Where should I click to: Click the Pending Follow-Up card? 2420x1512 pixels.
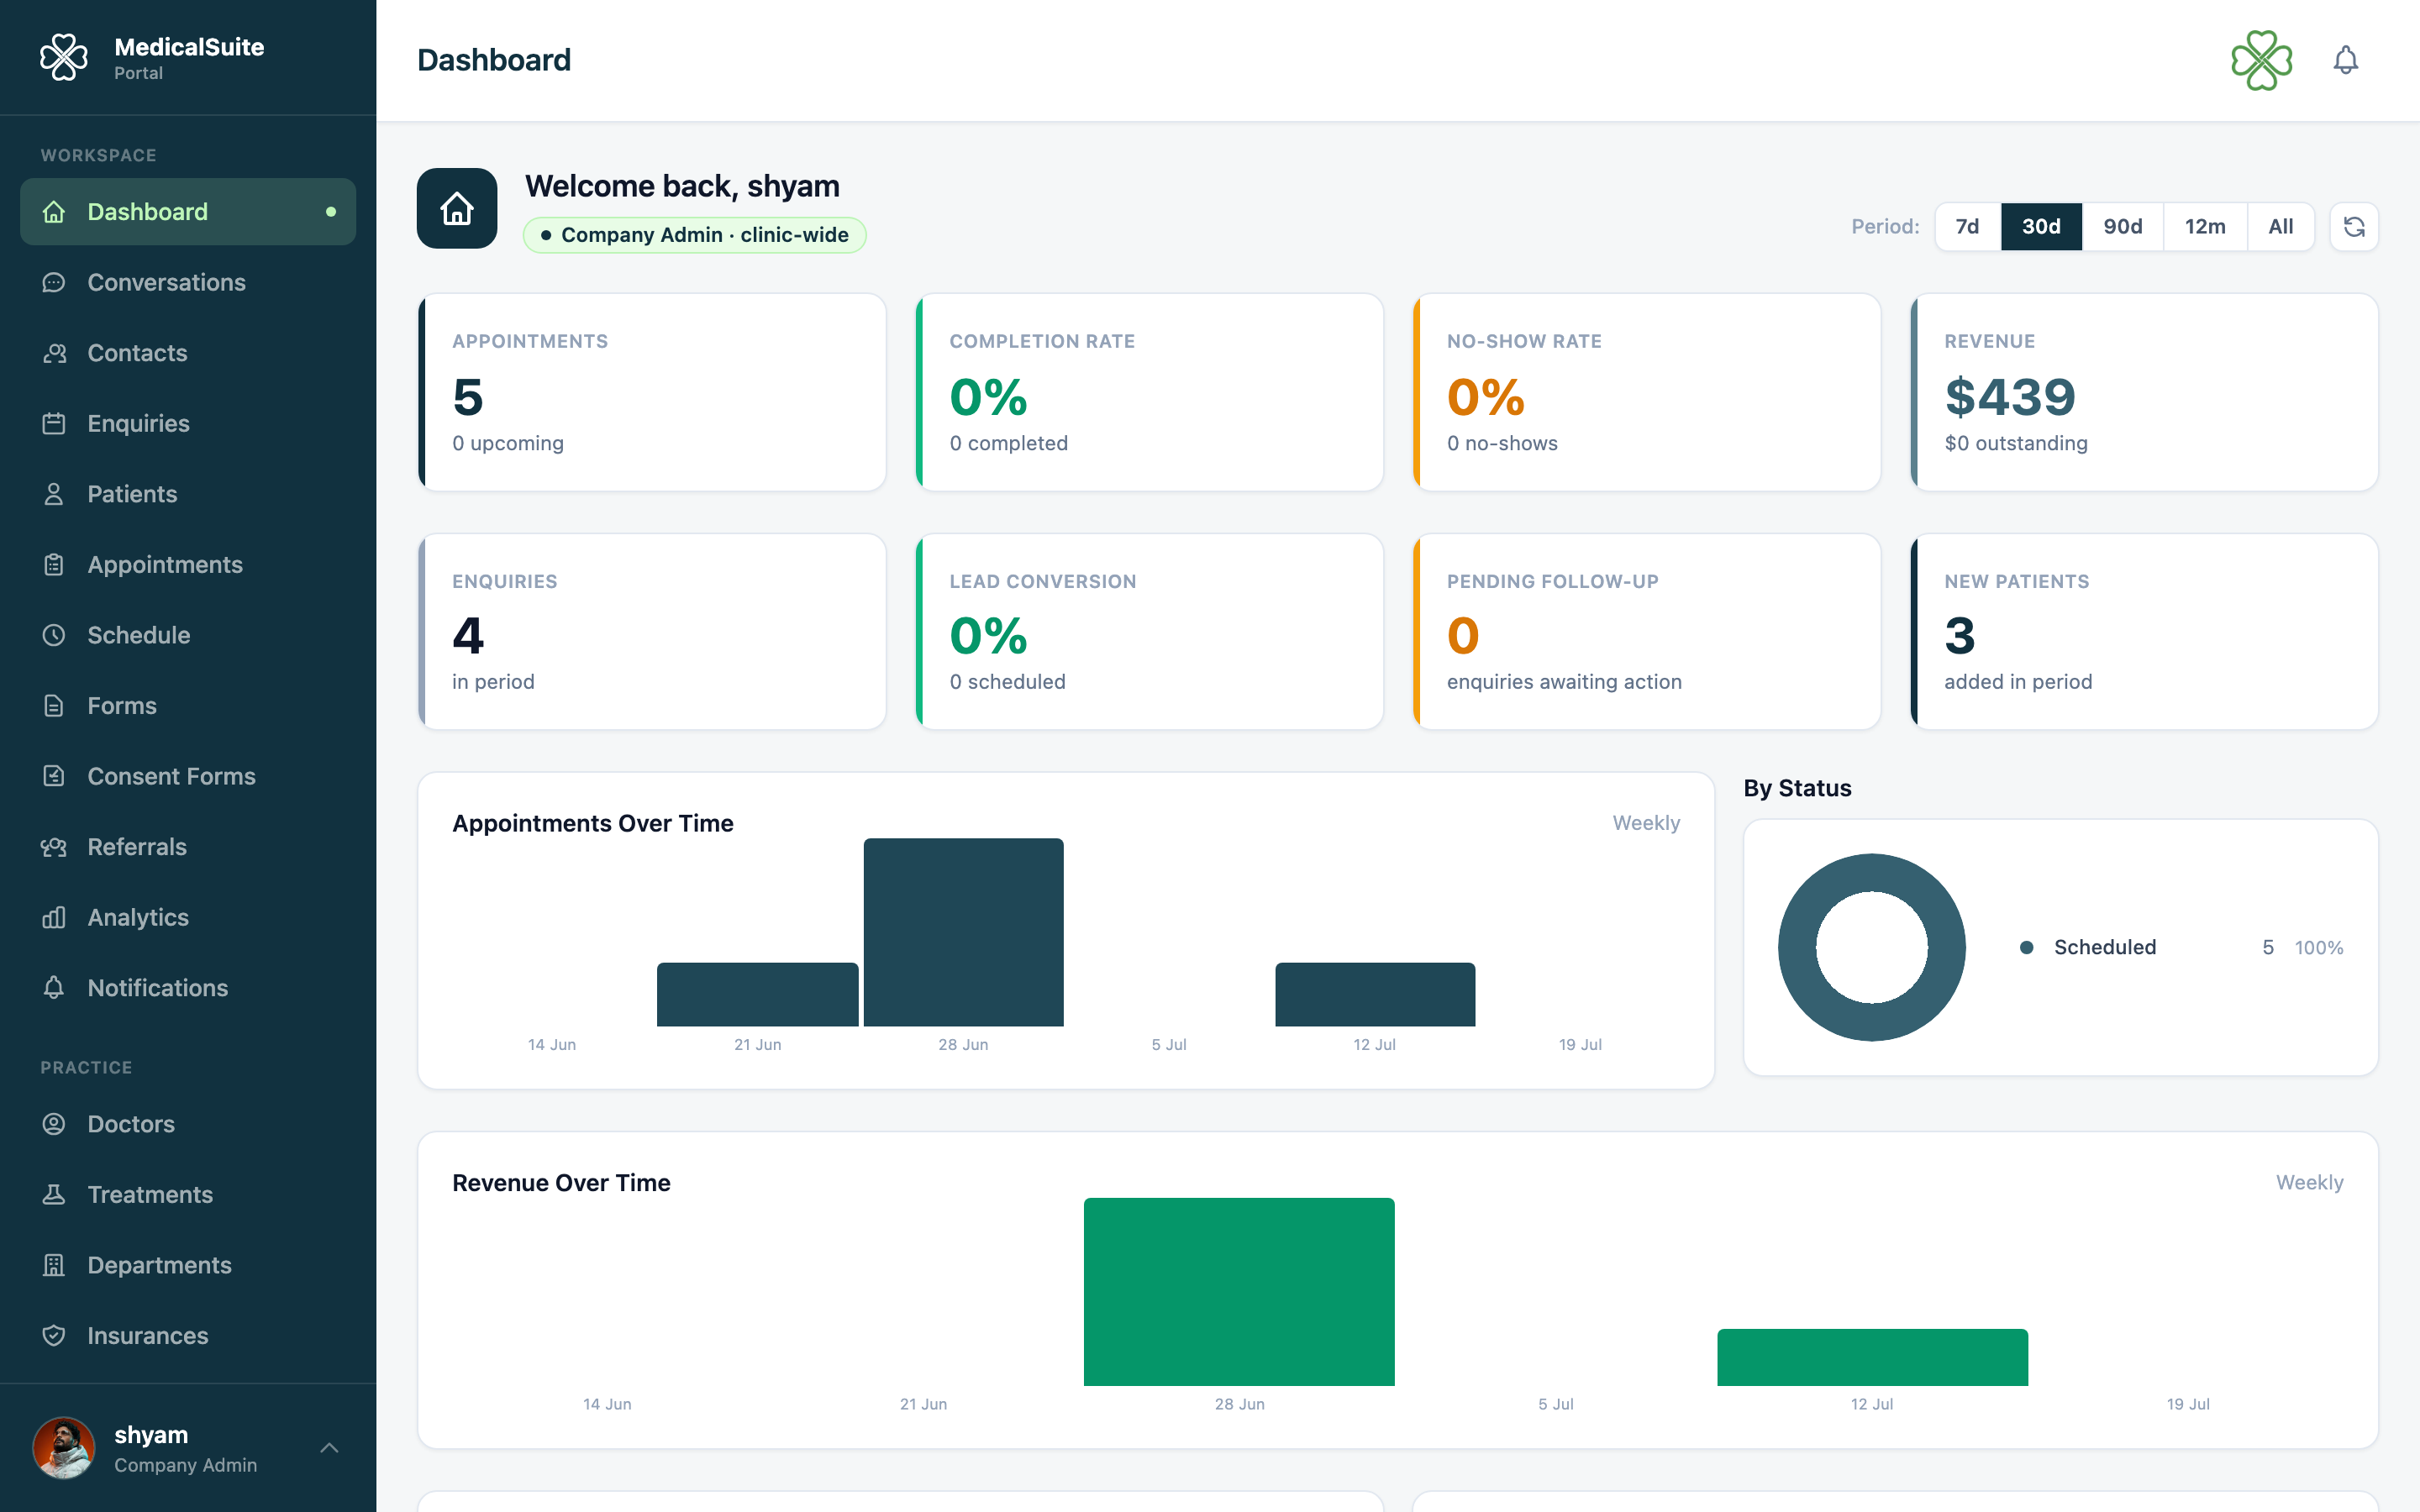1647,631
